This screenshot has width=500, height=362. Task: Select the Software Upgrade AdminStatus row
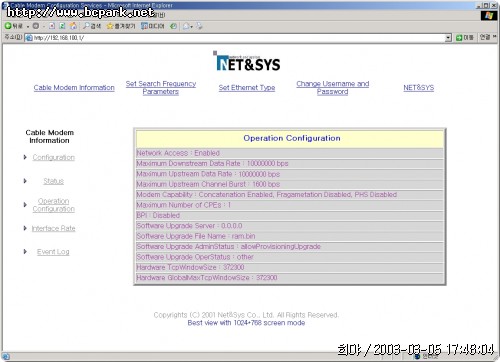click(290, 246)
